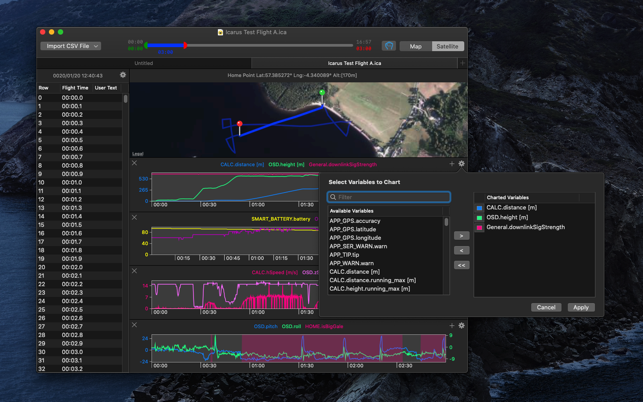Select the Icarus Test Flight A.ica tab
Screen dimensions: 643x402
(x=354, y=63)
